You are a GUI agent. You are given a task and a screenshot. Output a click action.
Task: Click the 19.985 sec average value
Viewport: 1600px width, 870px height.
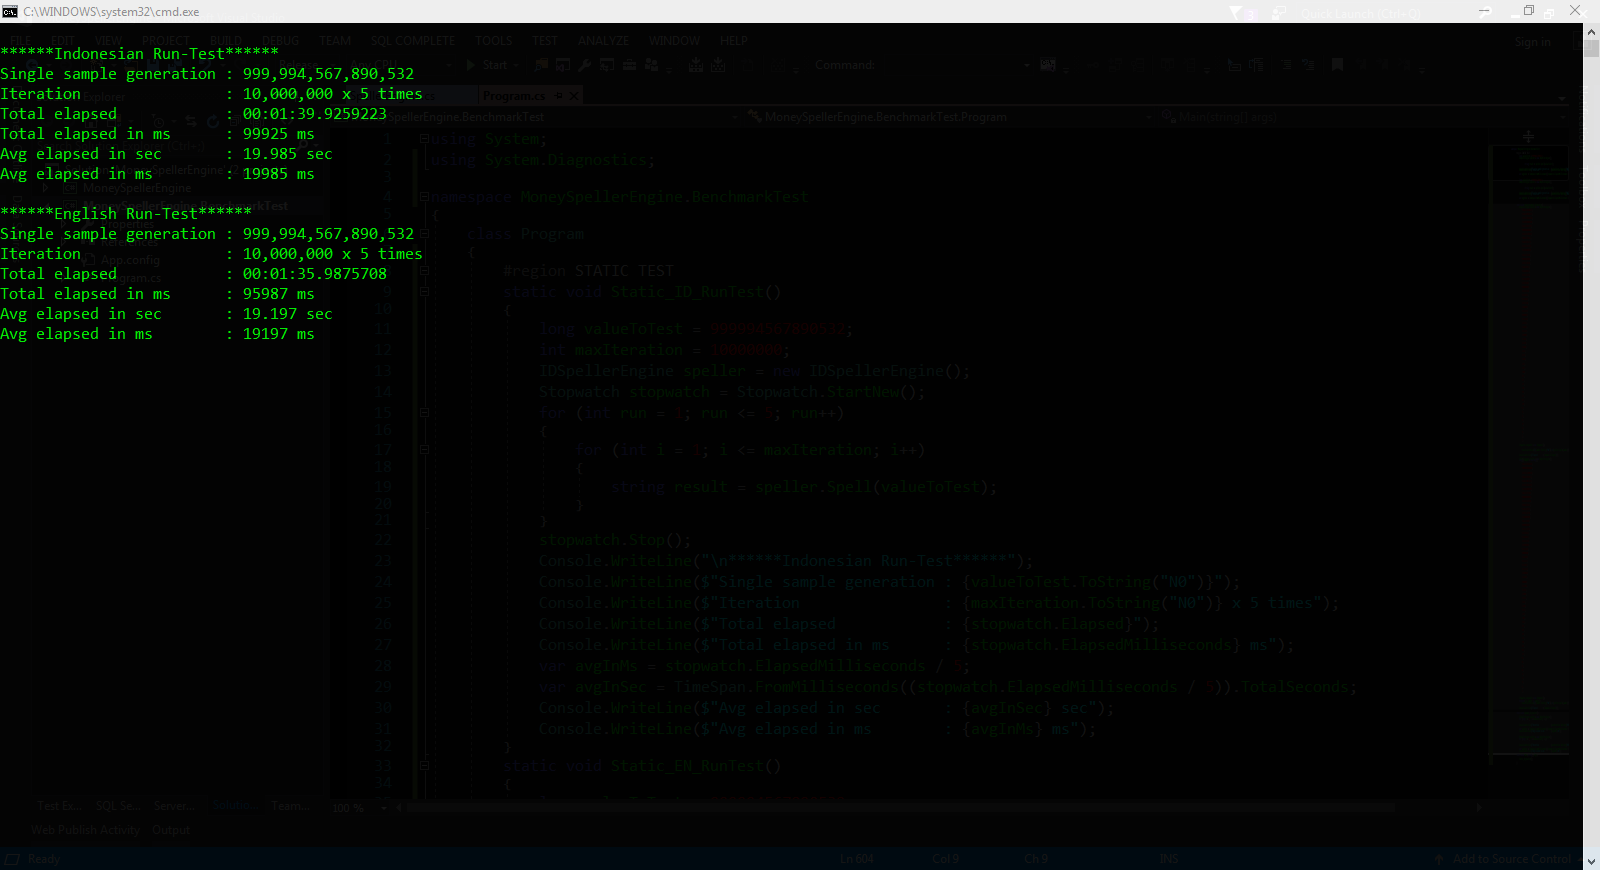[x=288, y=154]
